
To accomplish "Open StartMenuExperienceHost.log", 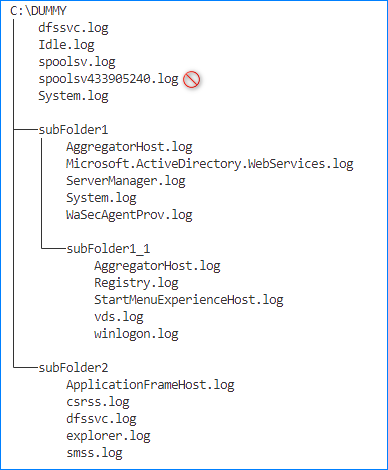I will (x=189, y=300).
